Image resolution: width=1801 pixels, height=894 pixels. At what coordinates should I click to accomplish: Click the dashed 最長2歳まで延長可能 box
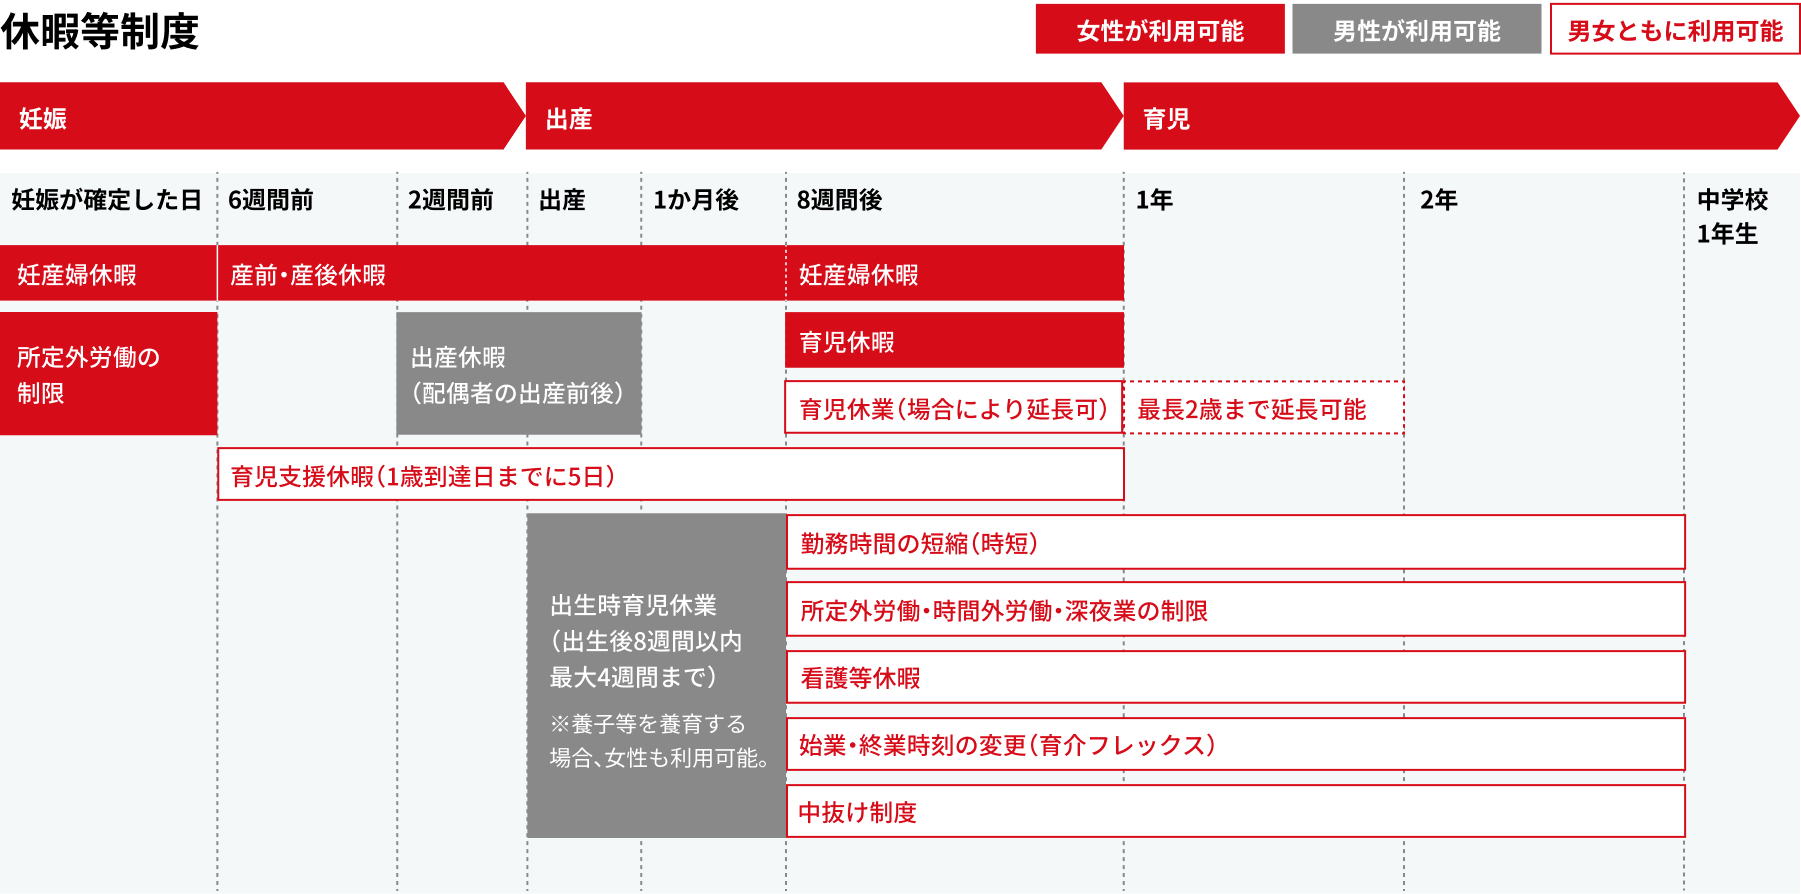click(1264, 408)
